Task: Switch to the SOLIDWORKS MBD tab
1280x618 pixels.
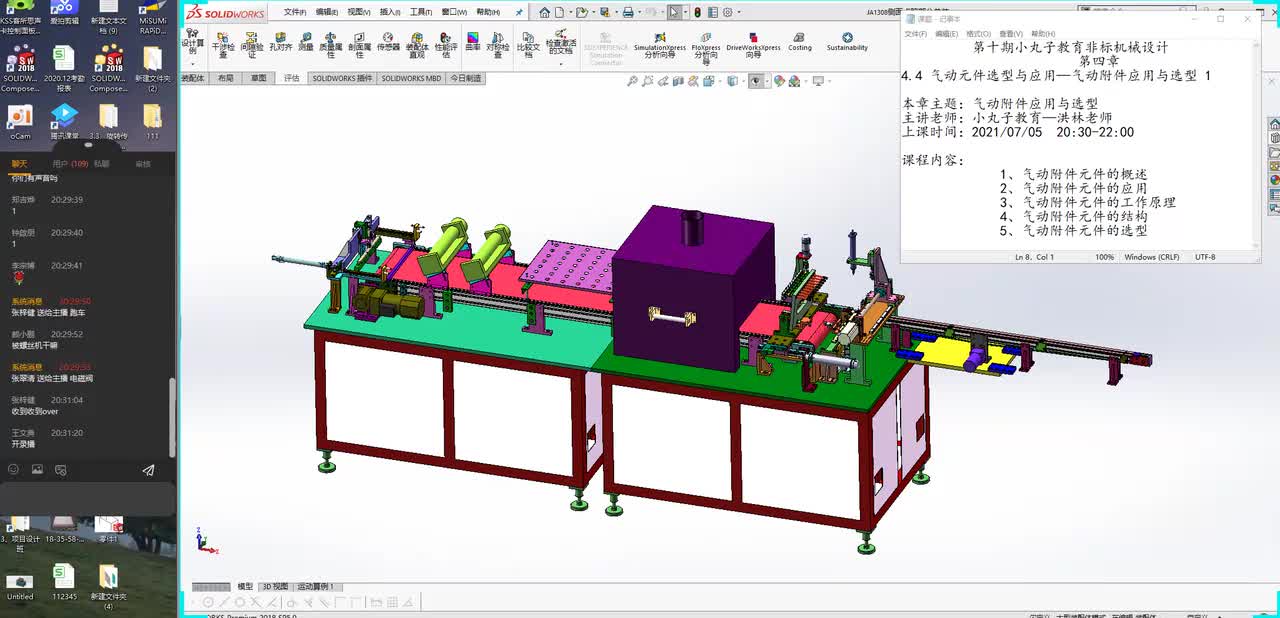Action: [x=411, y=78]
